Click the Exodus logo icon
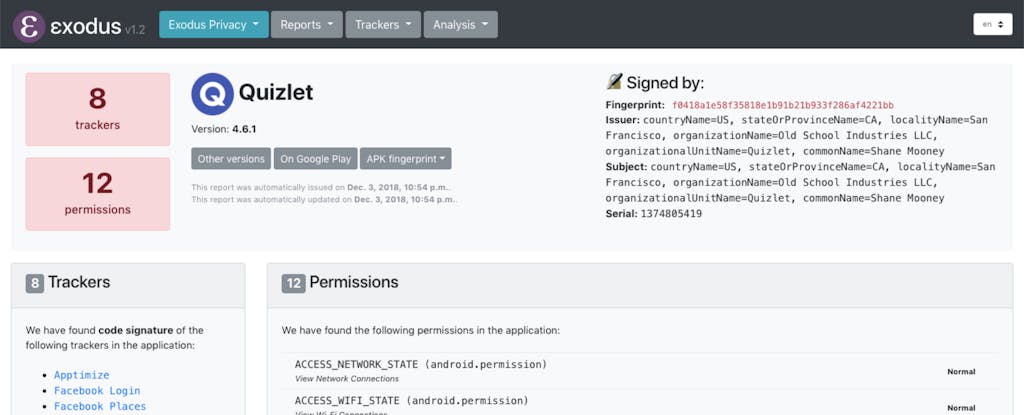Image resolution: width=1024 pixels, height=415 pixels. [30, 25]
